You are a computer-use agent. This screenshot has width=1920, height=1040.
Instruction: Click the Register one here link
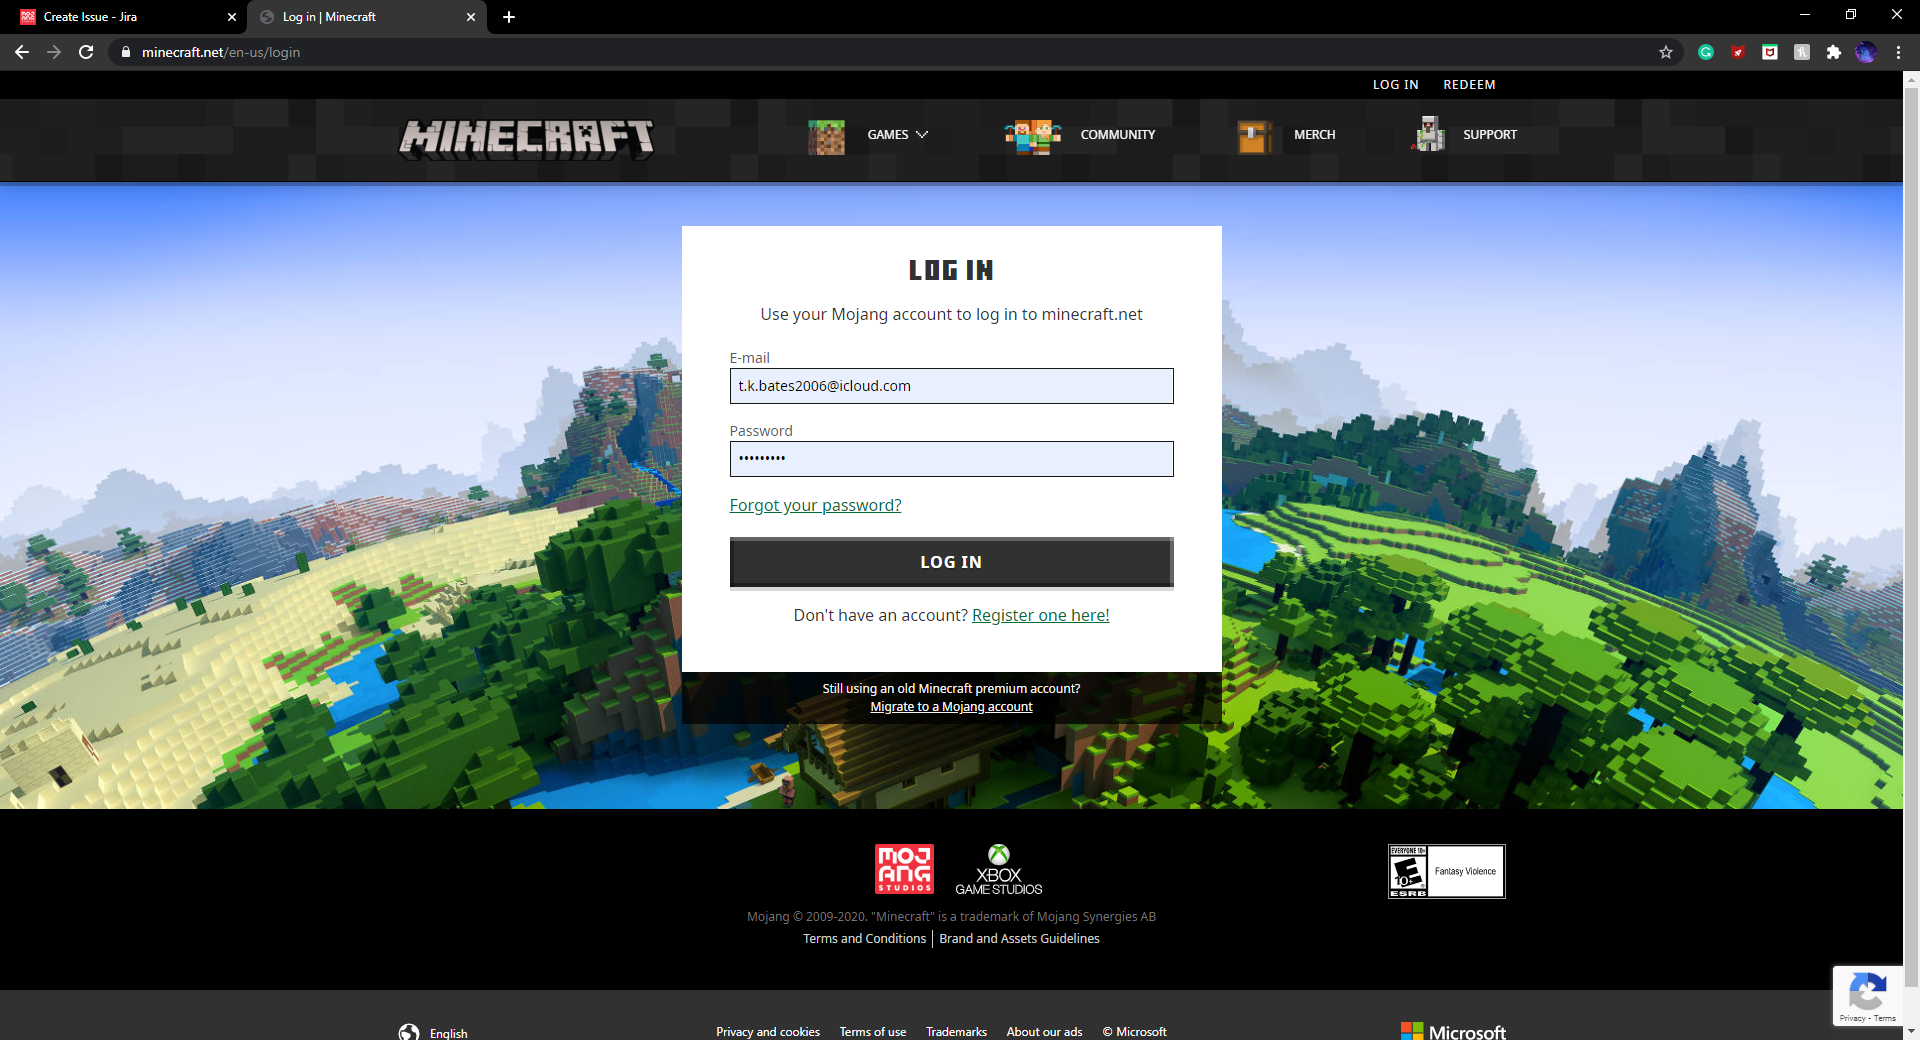tap(1041, 615)
